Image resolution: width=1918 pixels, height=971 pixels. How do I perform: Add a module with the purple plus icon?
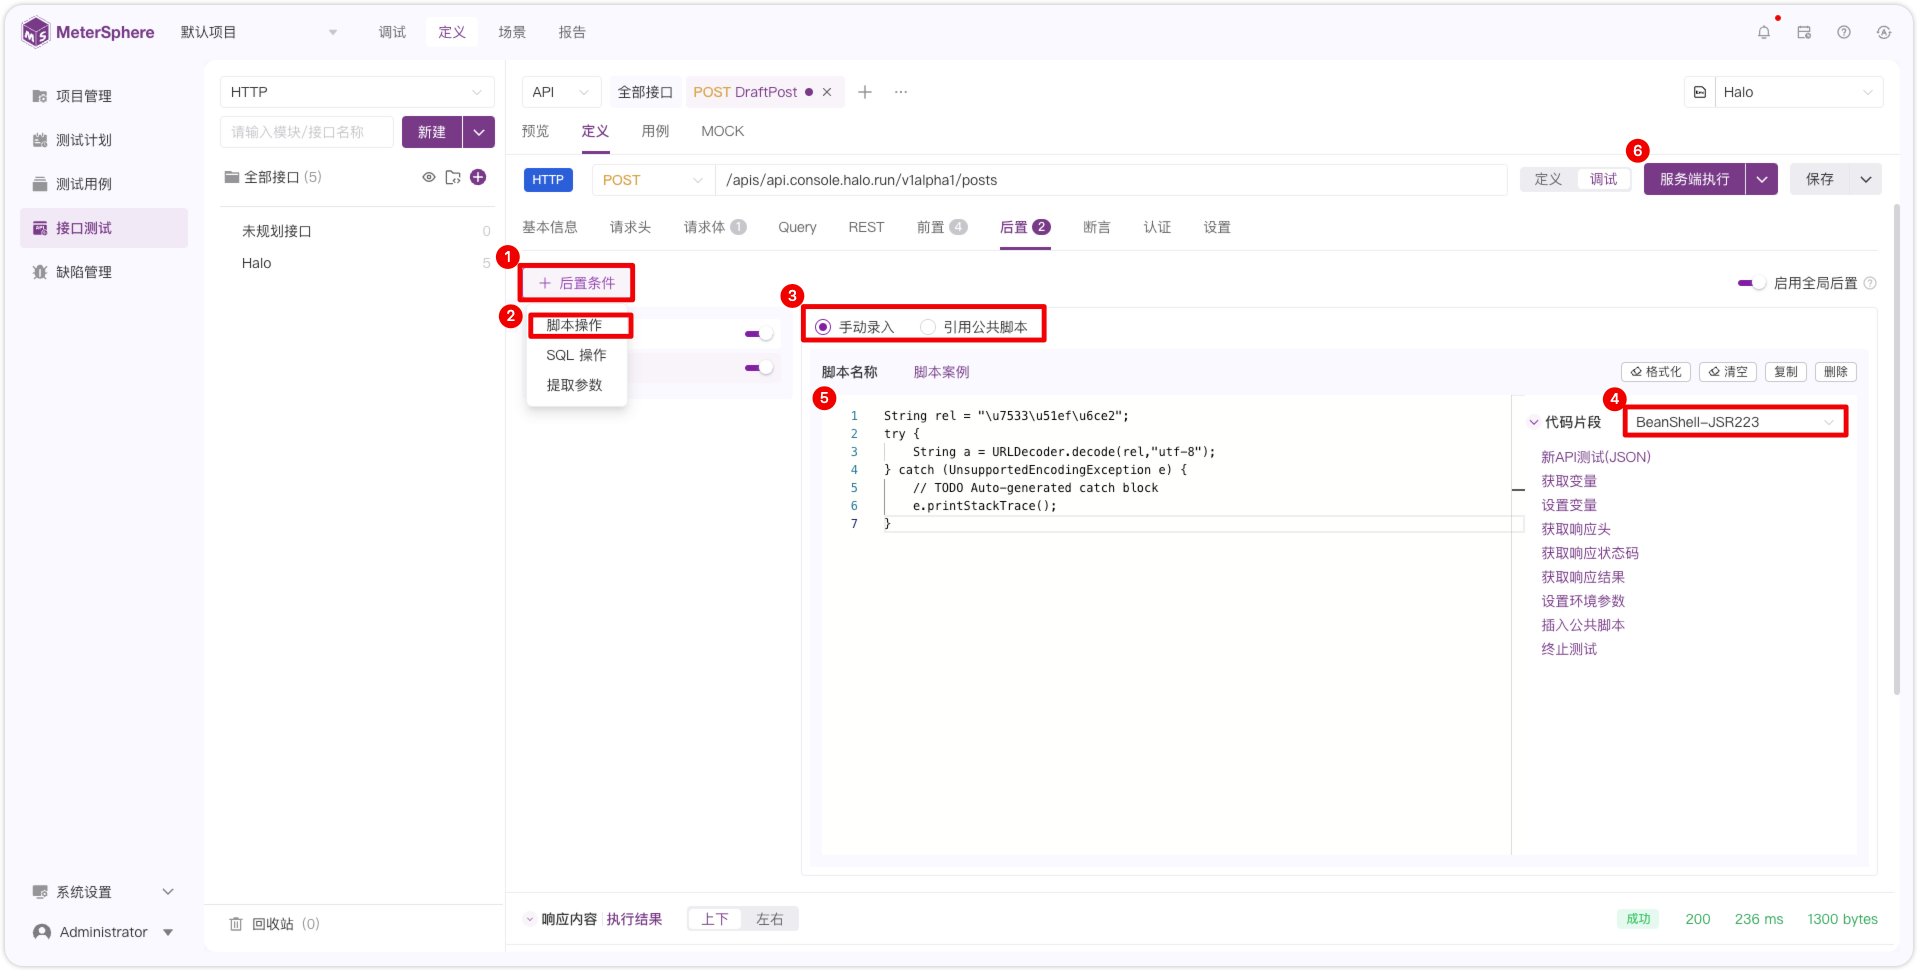[x=478, y=177]
